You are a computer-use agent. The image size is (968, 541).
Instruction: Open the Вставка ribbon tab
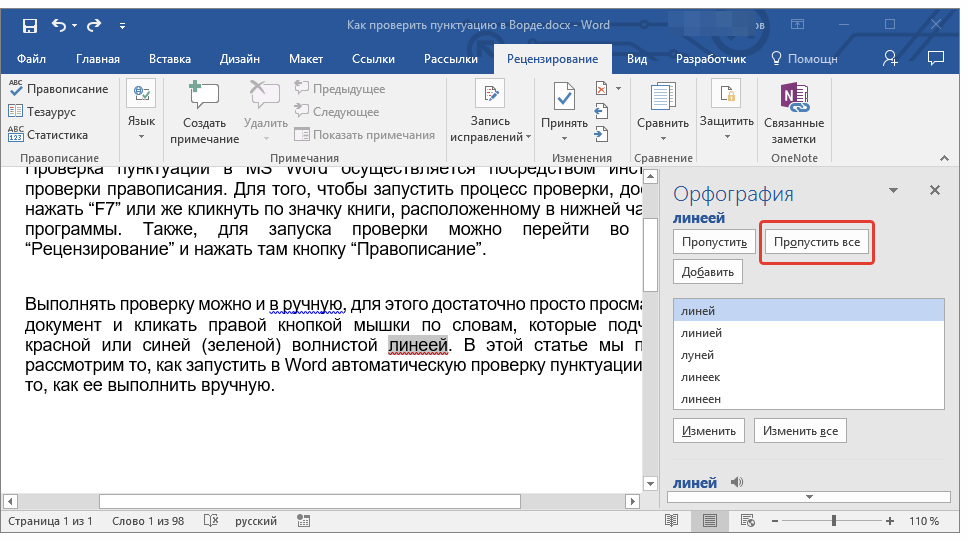(170, 59)
